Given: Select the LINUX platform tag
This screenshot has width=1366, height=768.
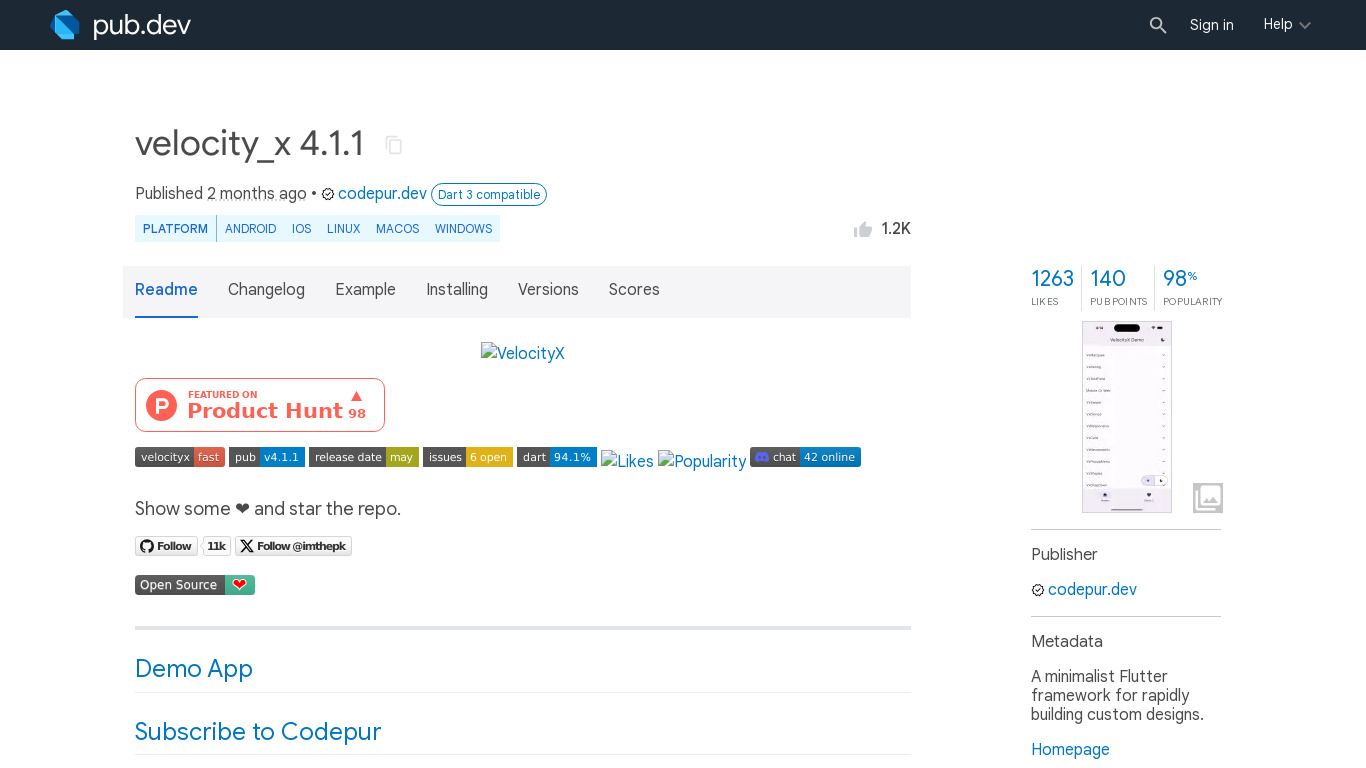Looking at the screenshot, I should coord(343,229).
